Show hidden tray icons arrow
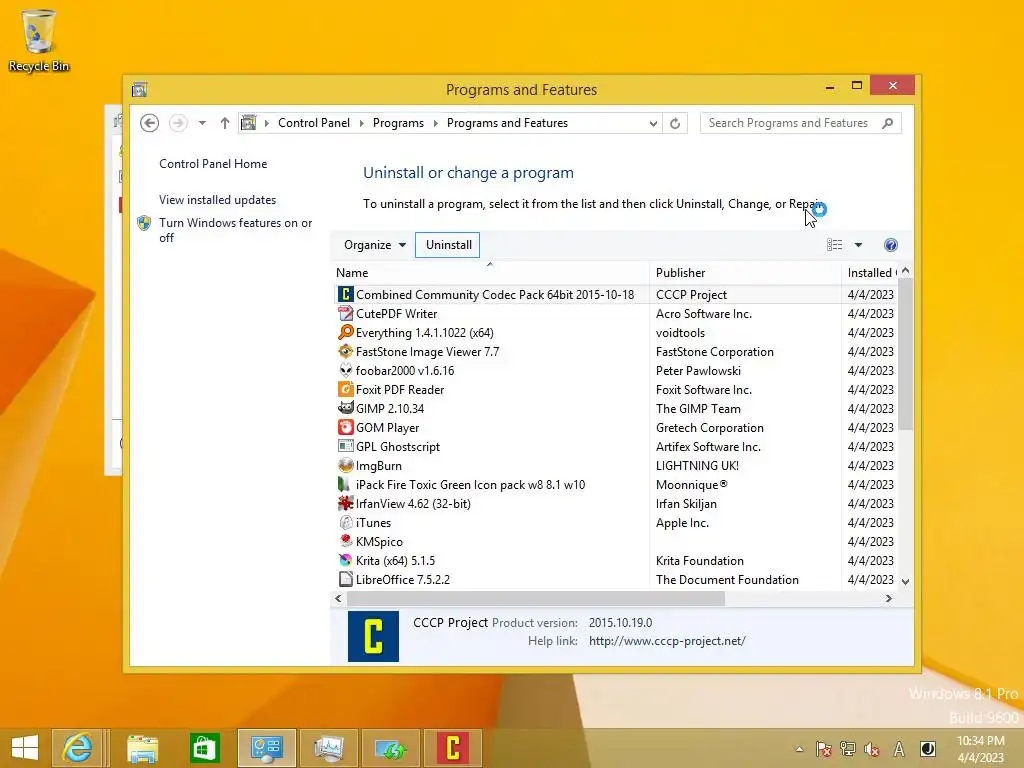 point(799,749)
